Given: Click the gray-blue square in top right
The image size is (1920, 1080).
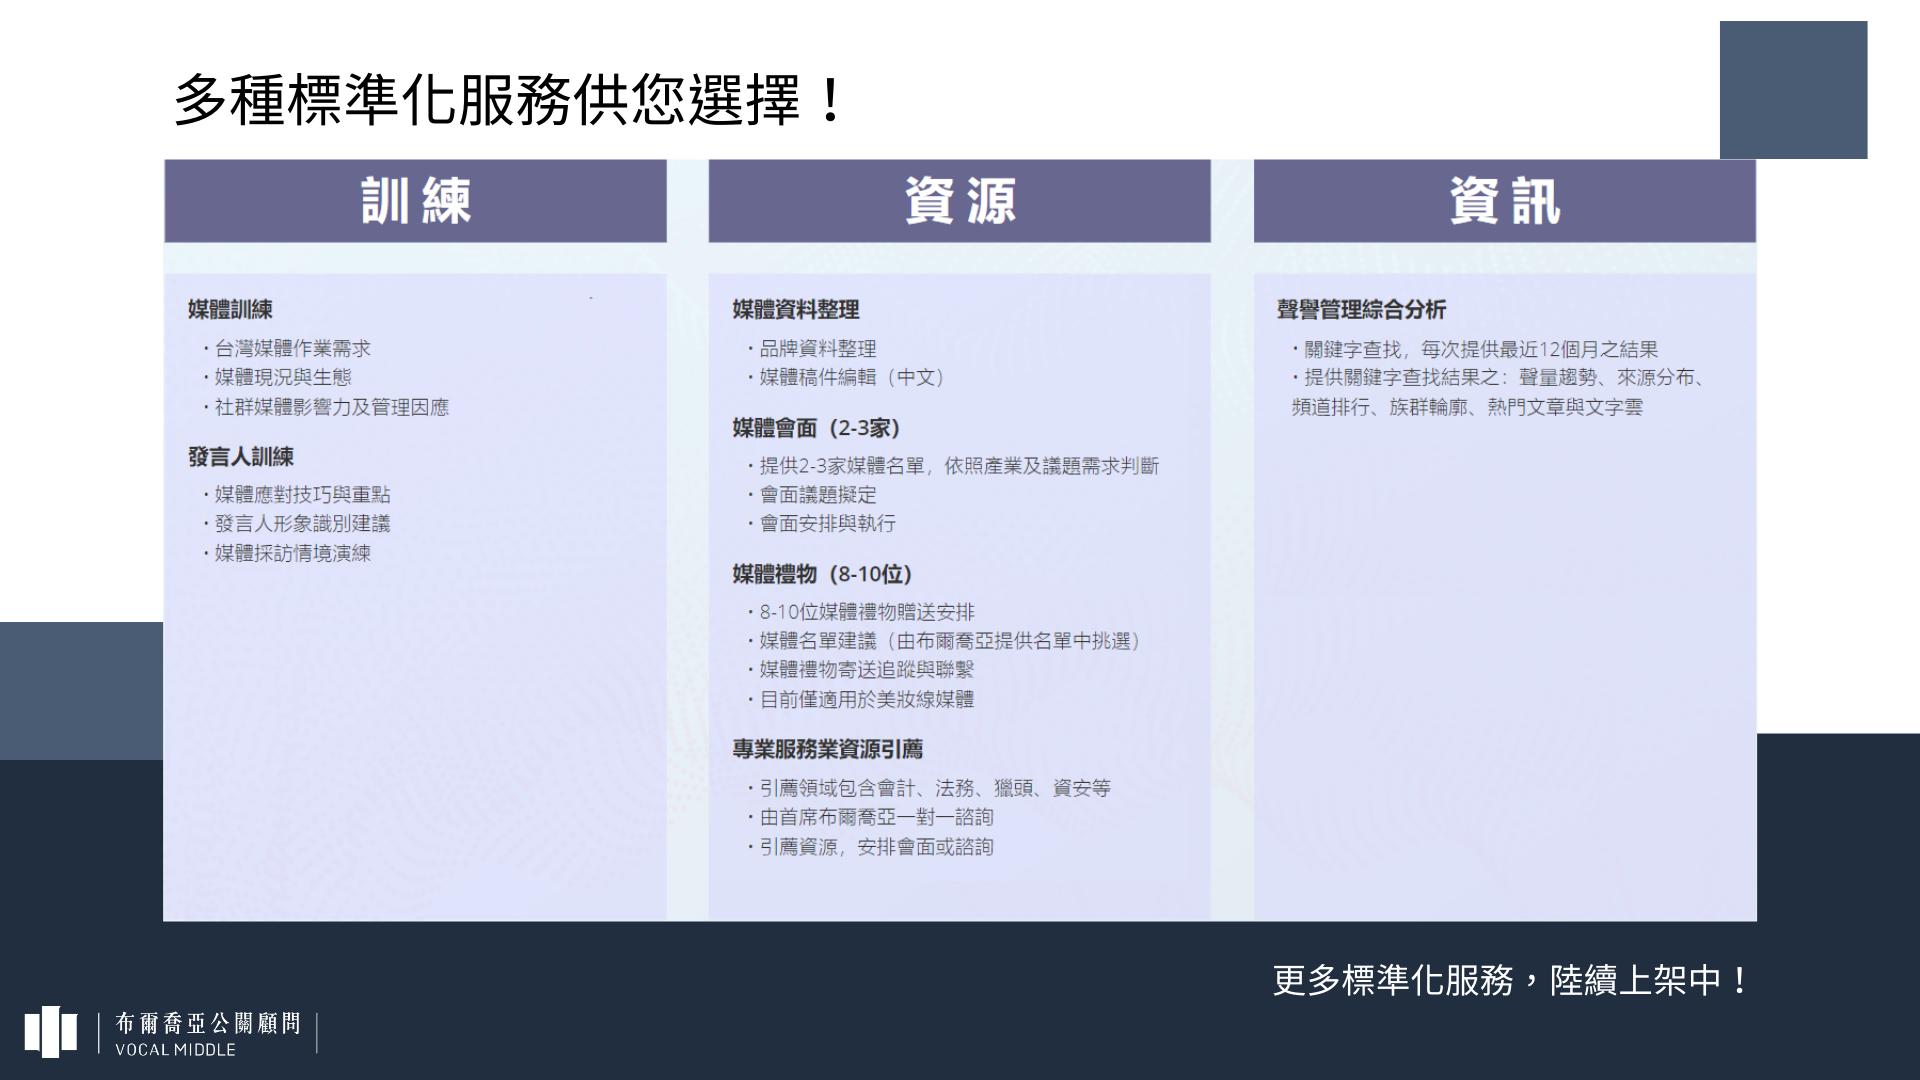Looking at the screenshot, I should (x=1793, y=90).
